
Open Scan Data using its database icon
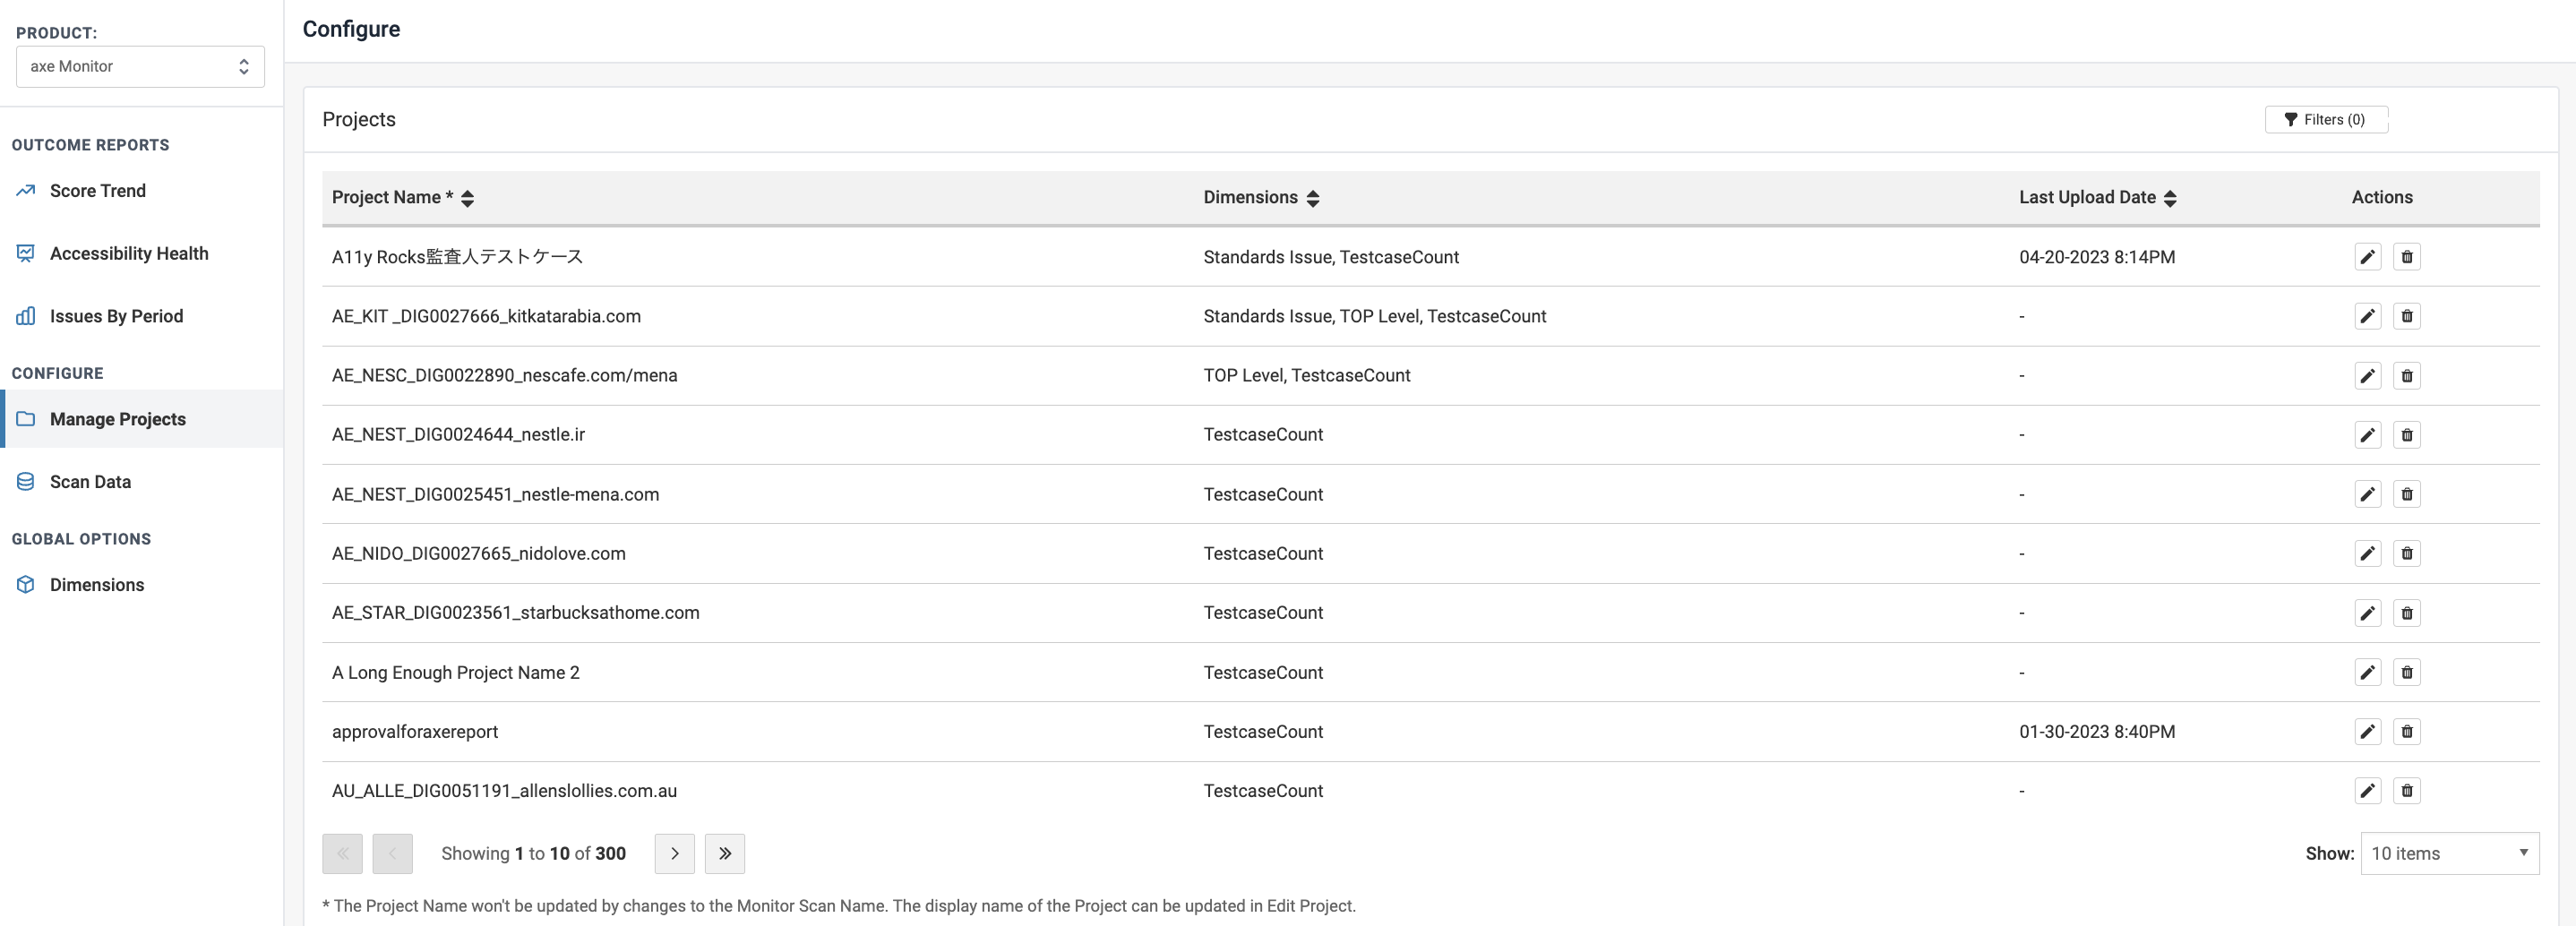click(25, 481)
